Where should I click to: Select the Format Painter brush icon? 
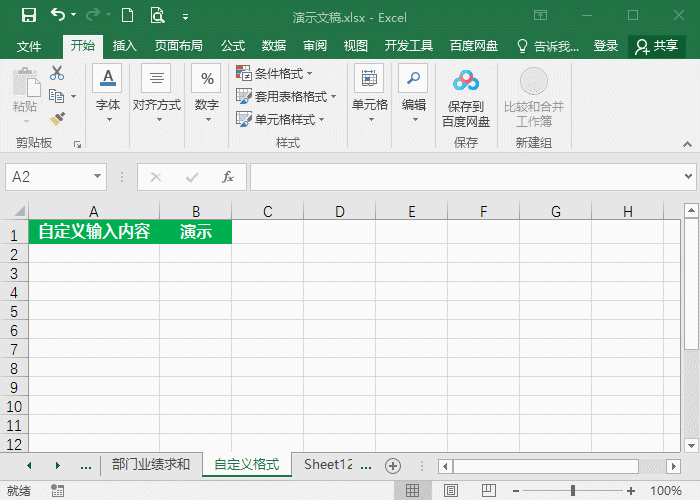pos(57,119)
